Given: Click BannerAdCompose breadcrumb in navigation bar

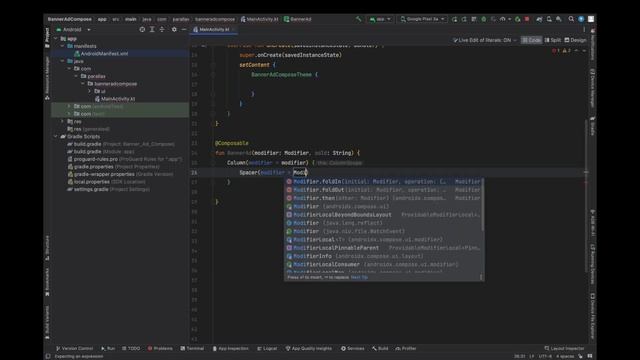Looking at the screenshot, I should (69, 19).
